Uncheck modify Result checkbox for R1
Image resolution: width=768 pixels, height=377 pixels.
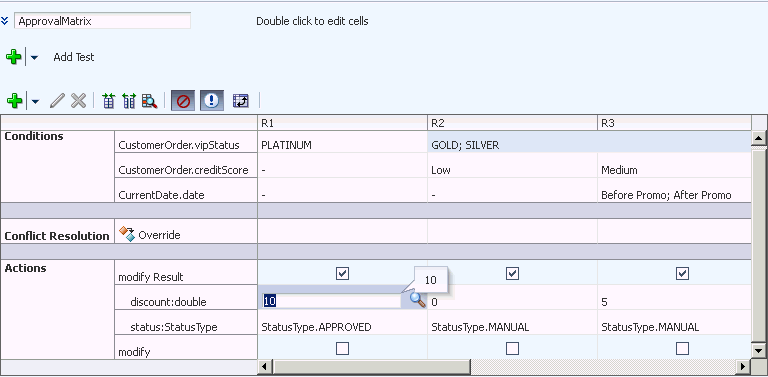point(342,273)
